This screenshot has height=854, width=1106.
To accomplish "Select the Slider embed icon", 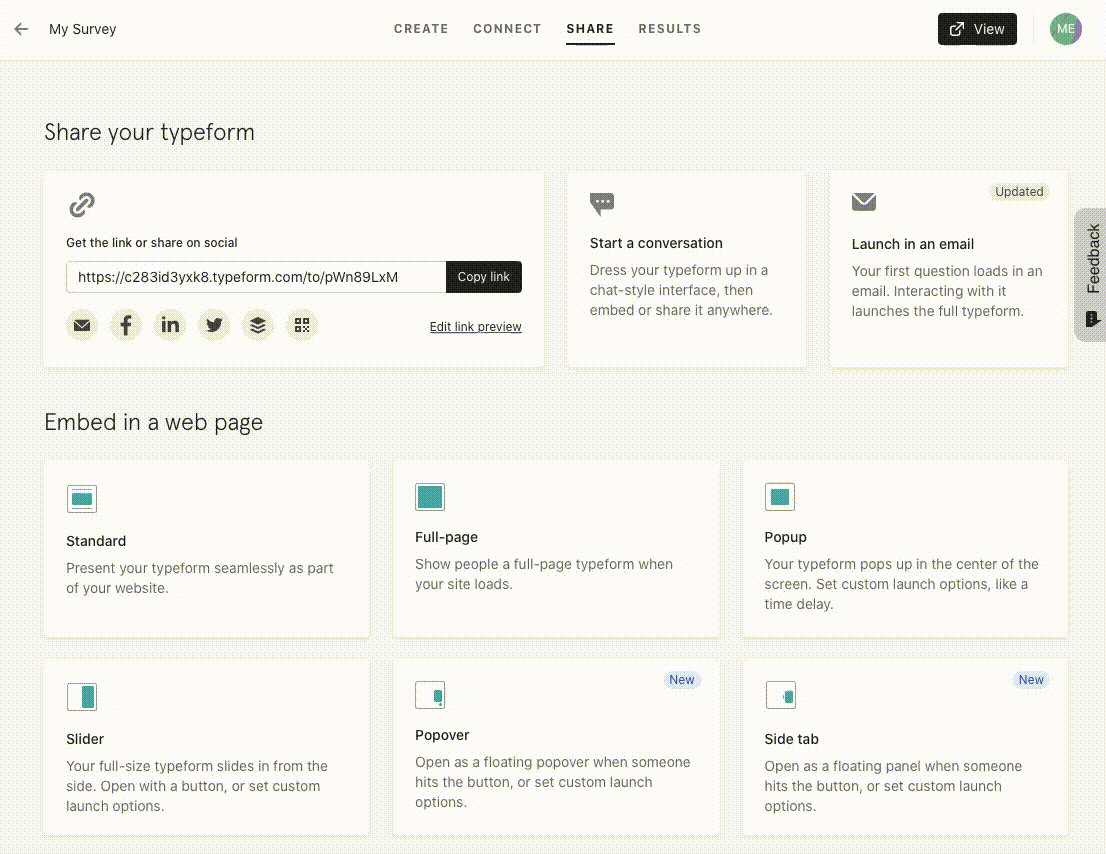I will tap(82, 697).
